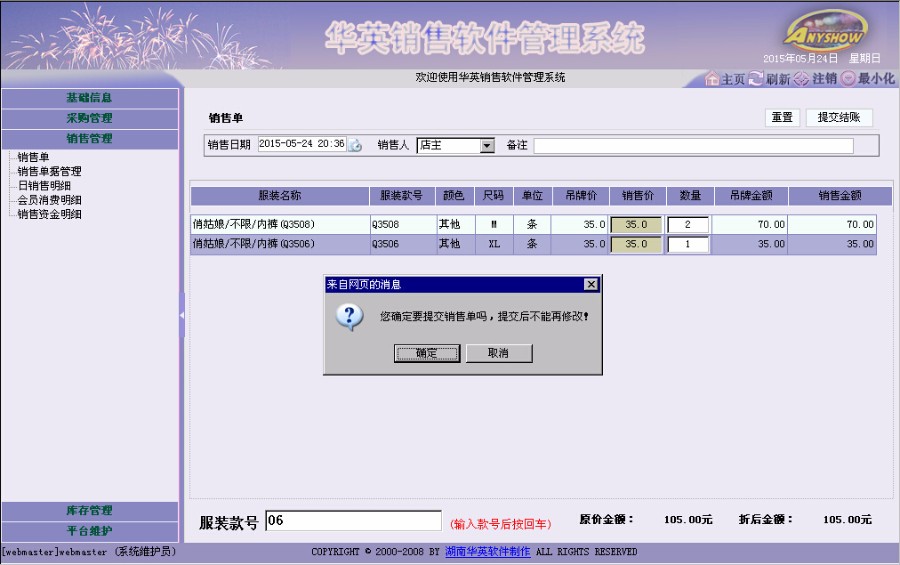Open 销售单据管理 in the sidebar
The image size is (900, 565).
pyautogui.click(x=49, y=171)
